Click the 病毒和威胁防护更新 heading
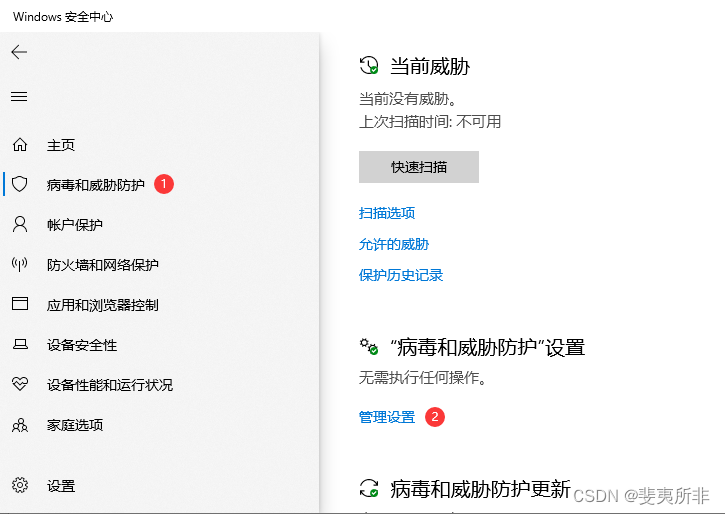 click(480, 489)
